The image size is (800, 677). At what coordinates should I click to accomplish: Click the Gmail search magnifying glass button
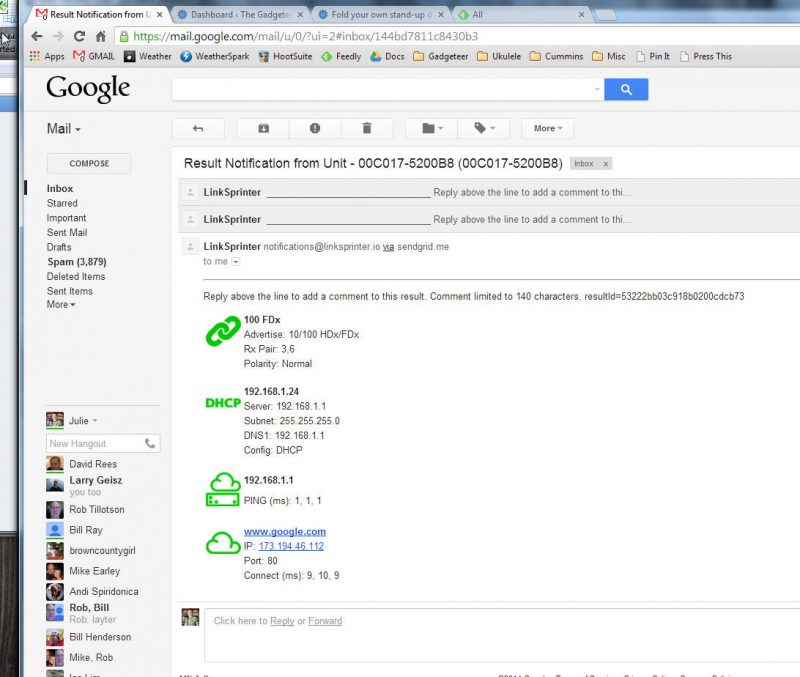(626, 89)
